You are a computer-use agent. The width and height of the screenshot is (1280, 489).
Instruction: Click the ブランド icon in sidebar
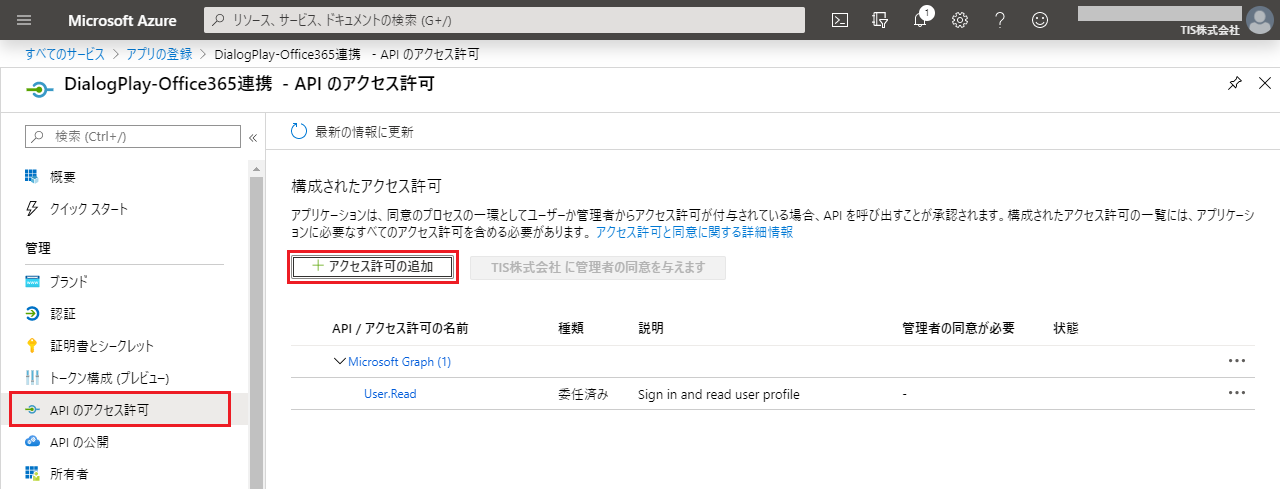[31, 281]
